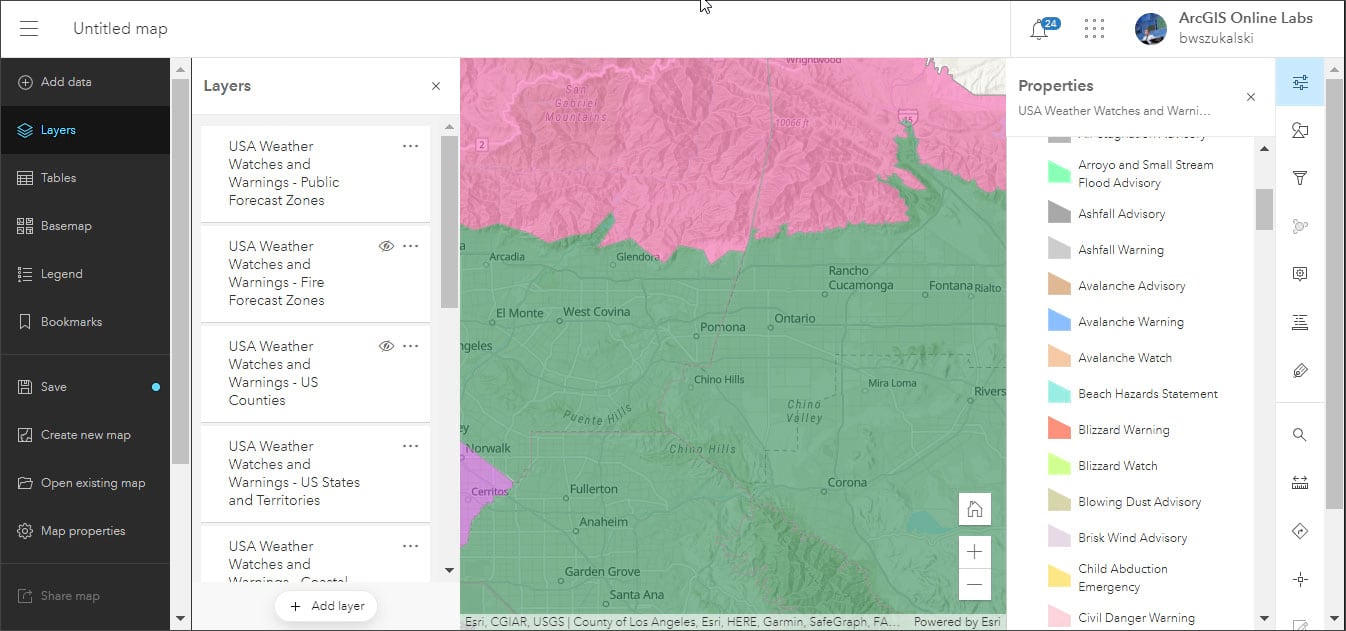1346x631 pixels.
Task: Open the hamburger menu beside Untitled map
Action: pos(29,29)
